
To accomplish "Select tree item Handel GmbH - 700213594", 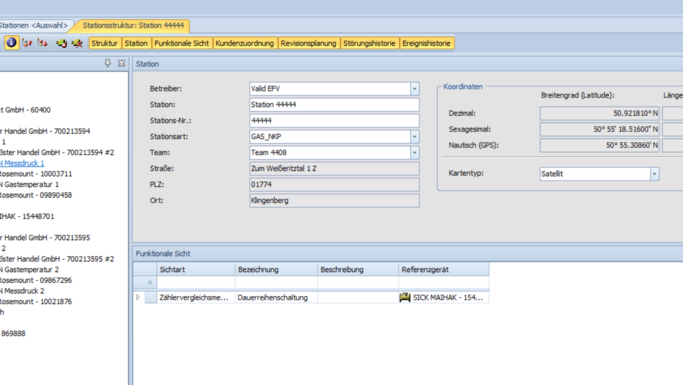I will [x=45, y=131].
